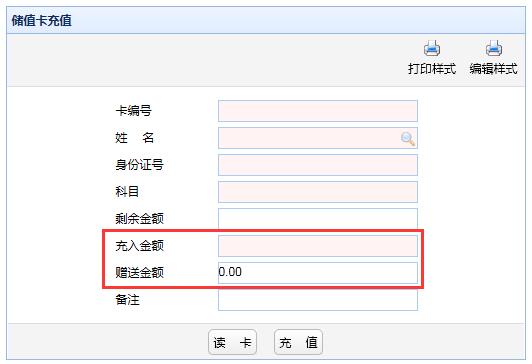Click the 卡编号 label text
This screenshot has width=532, height=364.
click(x=133, y=111)
